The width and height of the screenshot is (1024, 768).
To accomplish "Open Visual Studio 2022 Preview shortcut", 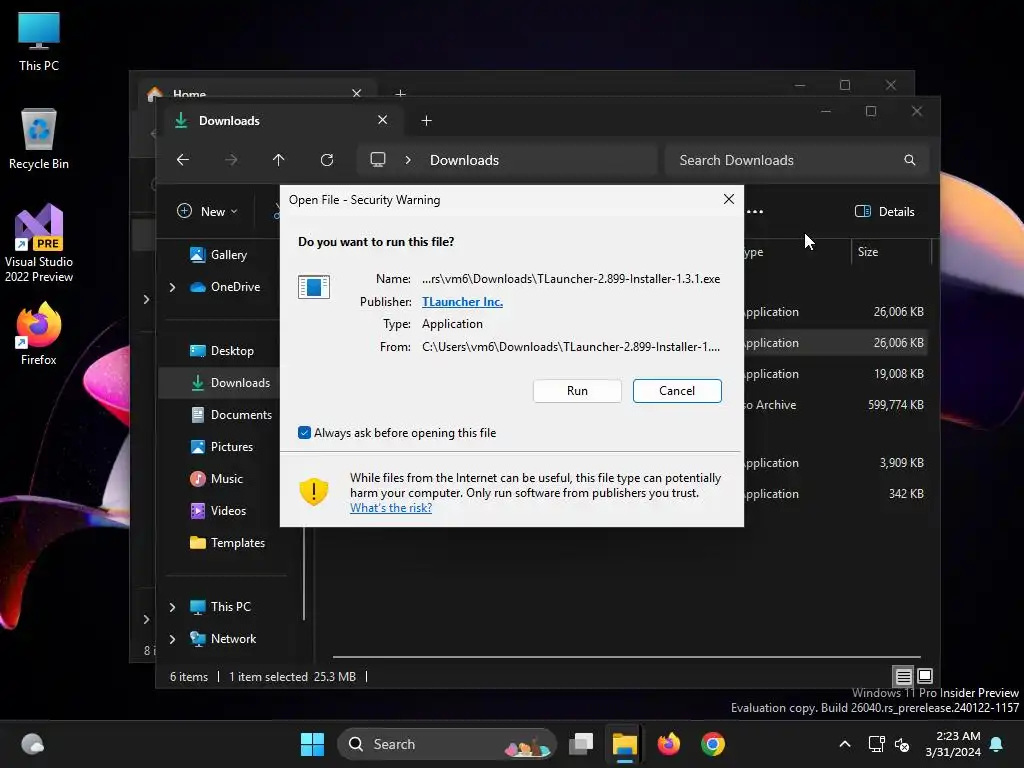I will [39, 243].
